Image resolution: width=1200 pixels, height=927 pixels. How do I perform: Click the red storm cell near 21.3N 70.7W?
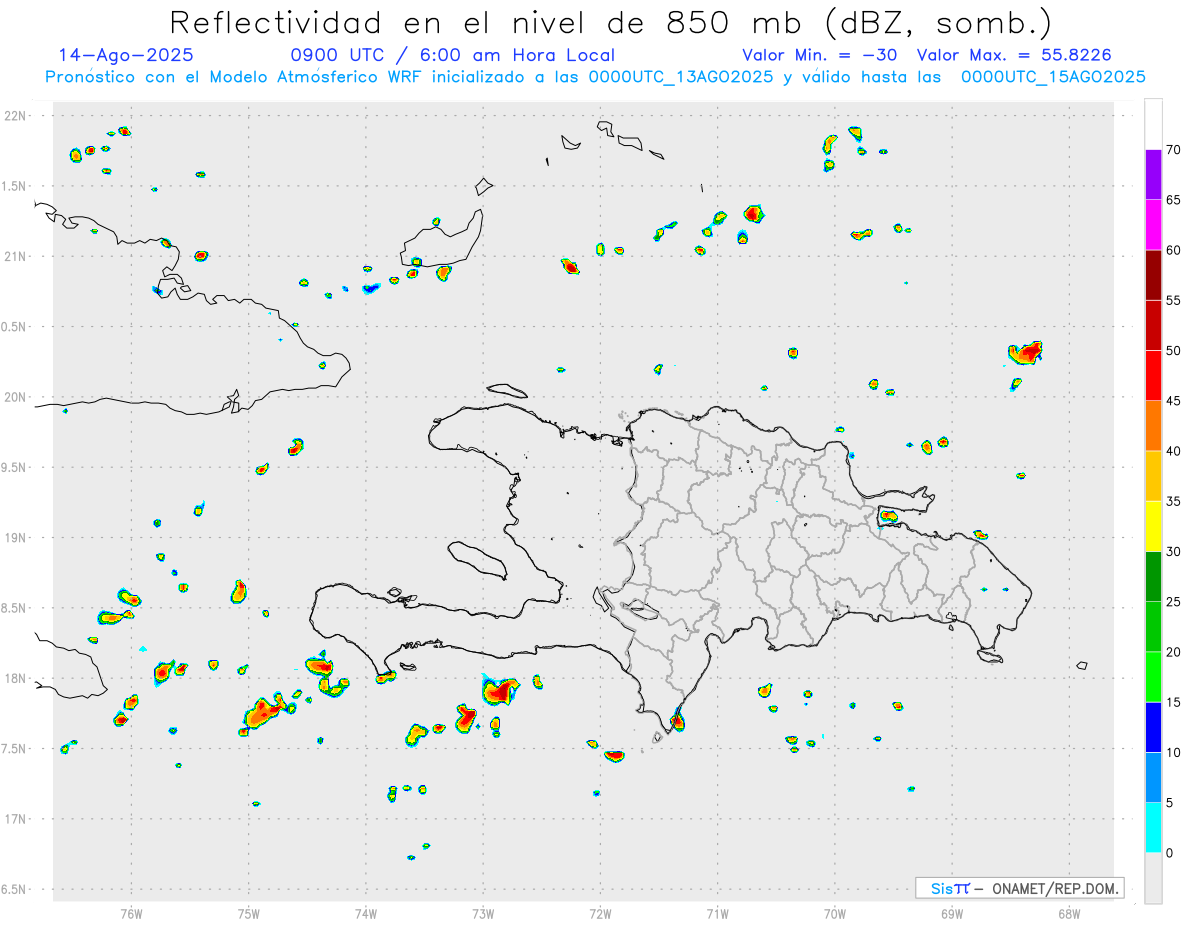click(754, 213)
